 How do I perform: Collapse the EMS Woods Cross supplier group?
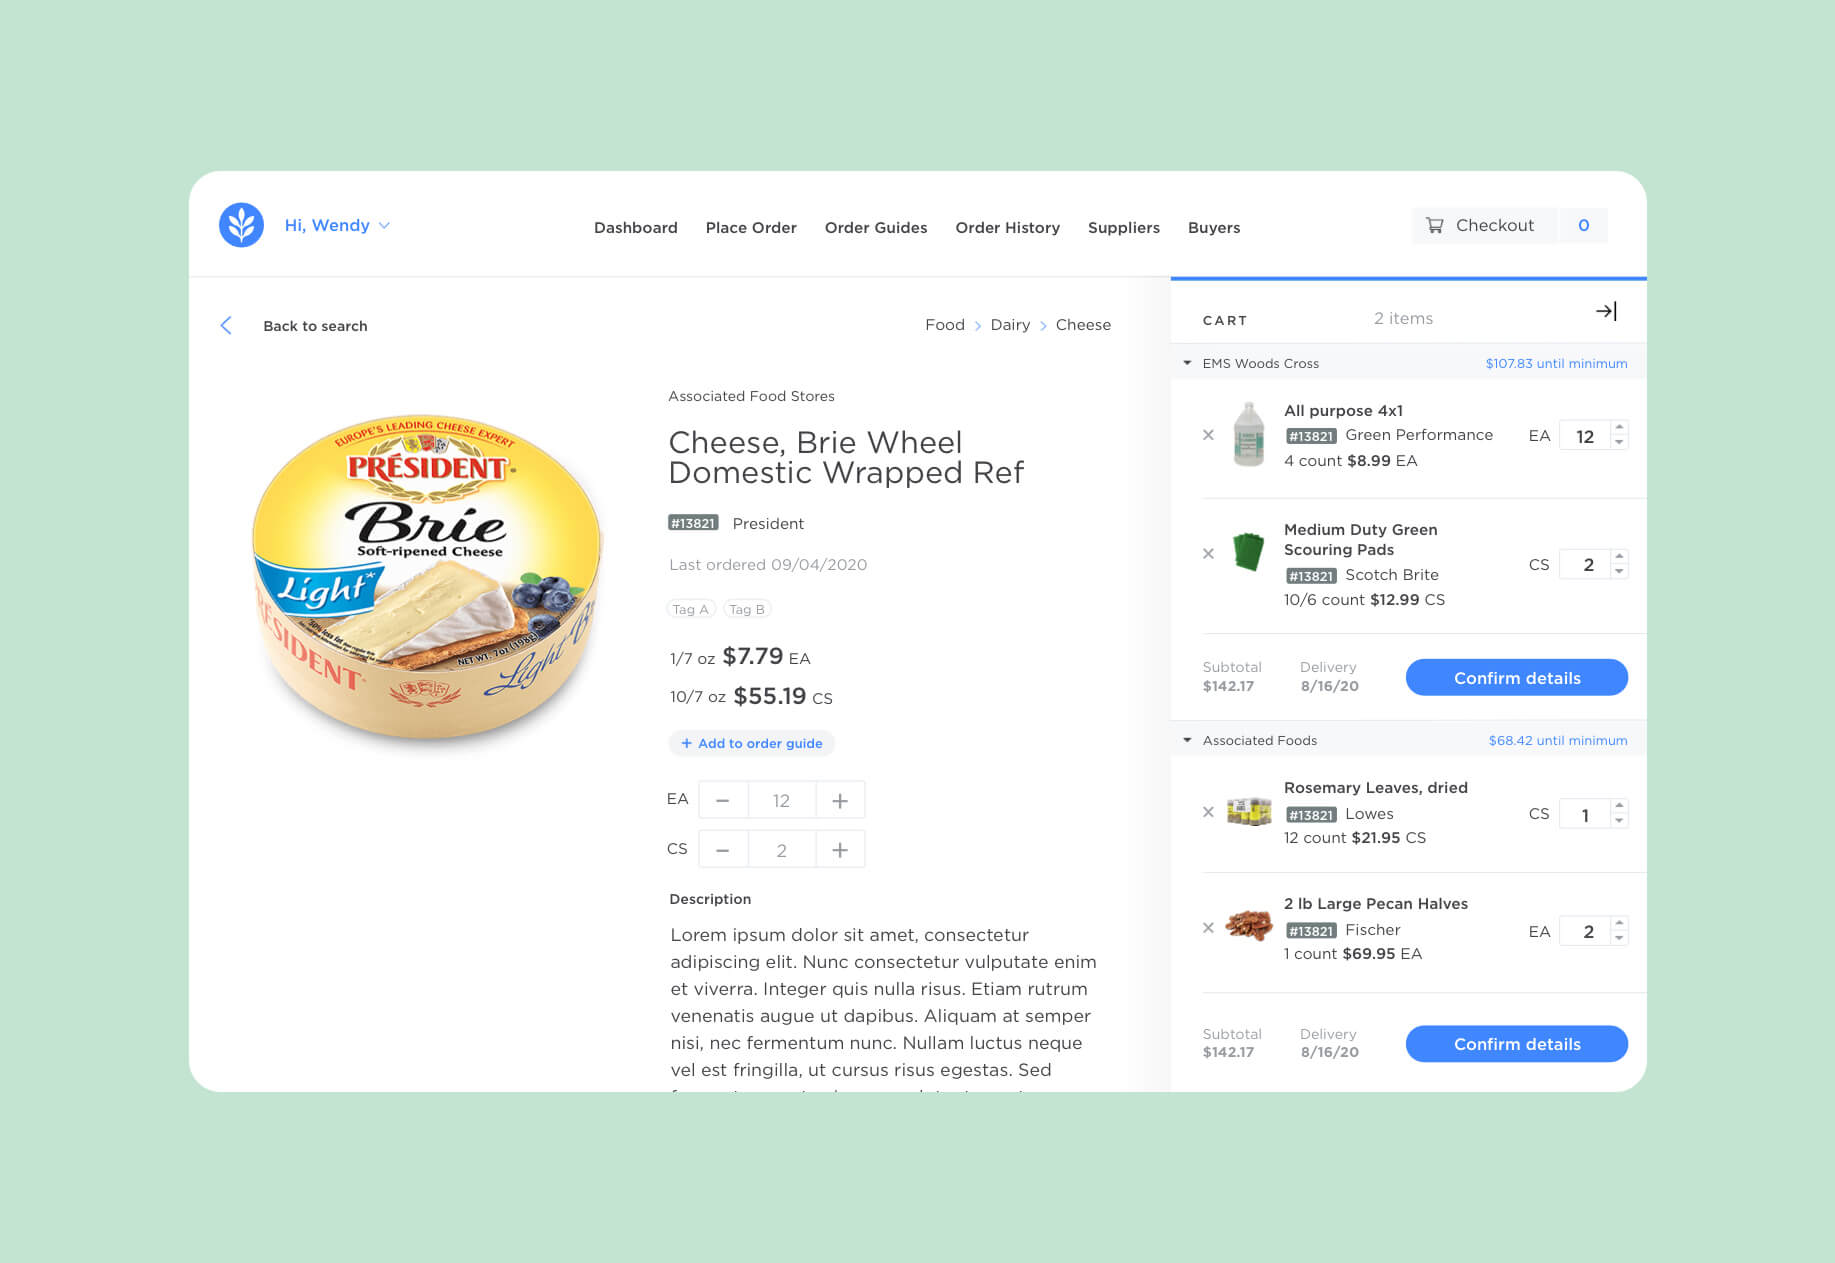coord(1187,363)
